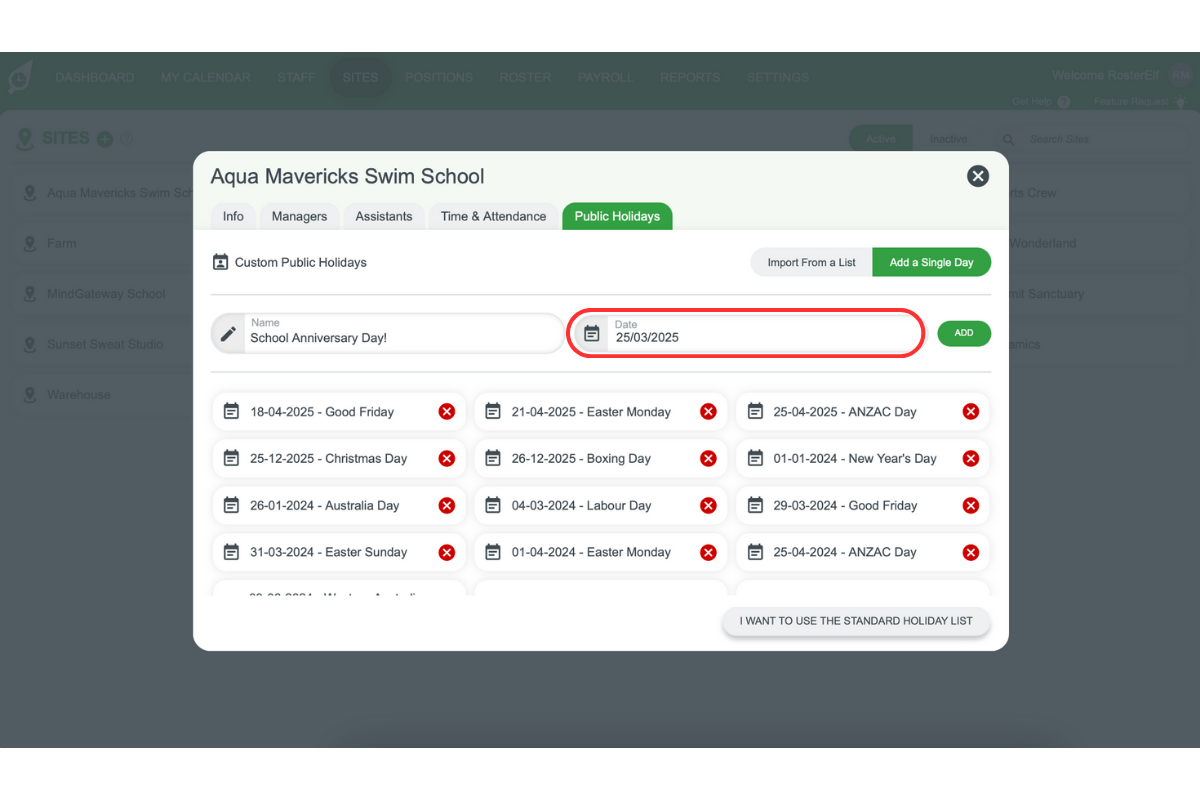Select the Add a Single Day option

click(x=931, y=263)
